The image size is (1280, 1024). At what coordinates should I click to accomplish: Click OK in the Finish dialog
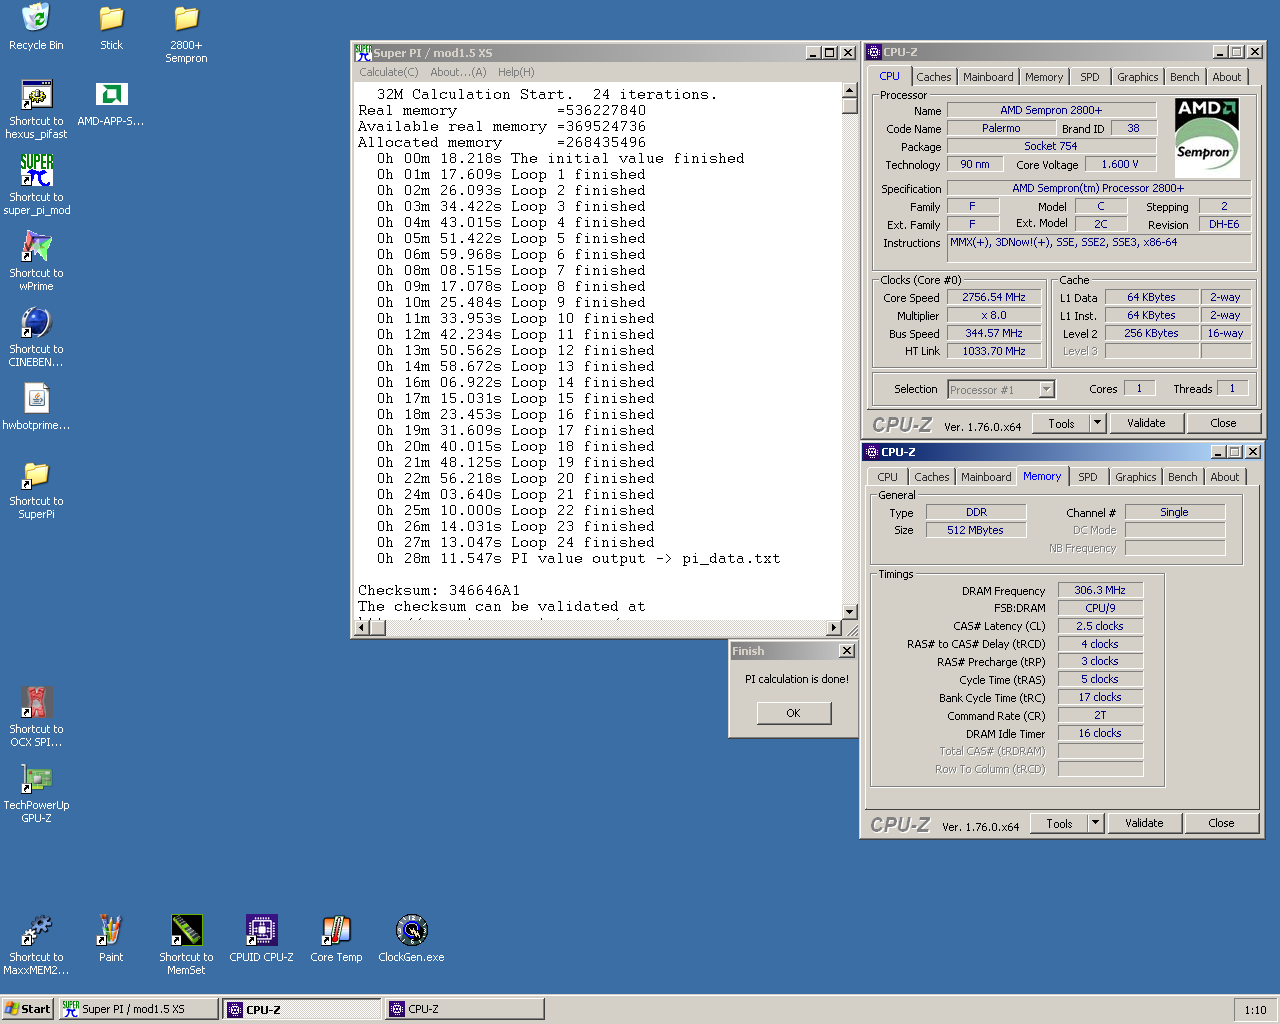coord(794,713)
